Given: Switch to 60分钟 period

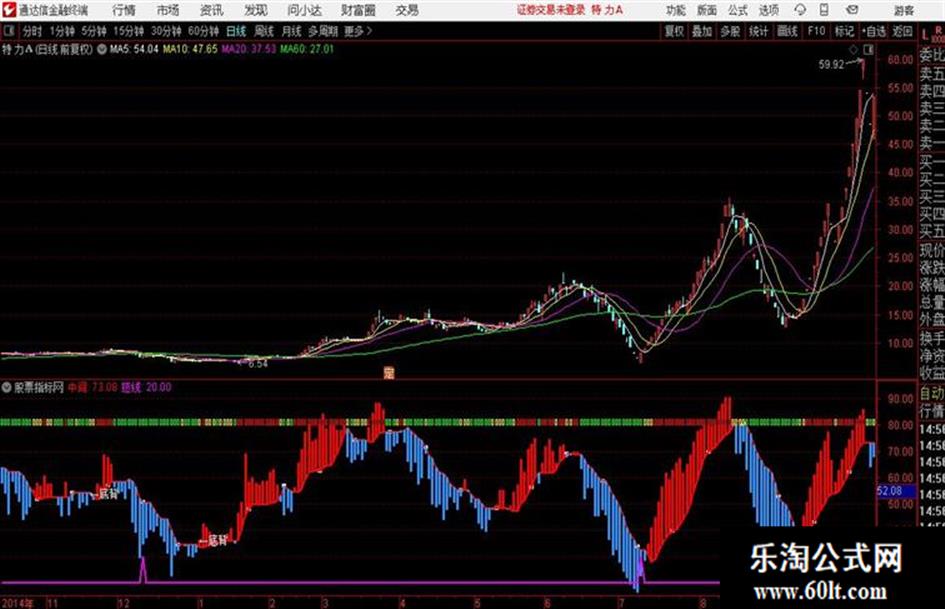Looking at the screenshot, I should tap(203, 31).
